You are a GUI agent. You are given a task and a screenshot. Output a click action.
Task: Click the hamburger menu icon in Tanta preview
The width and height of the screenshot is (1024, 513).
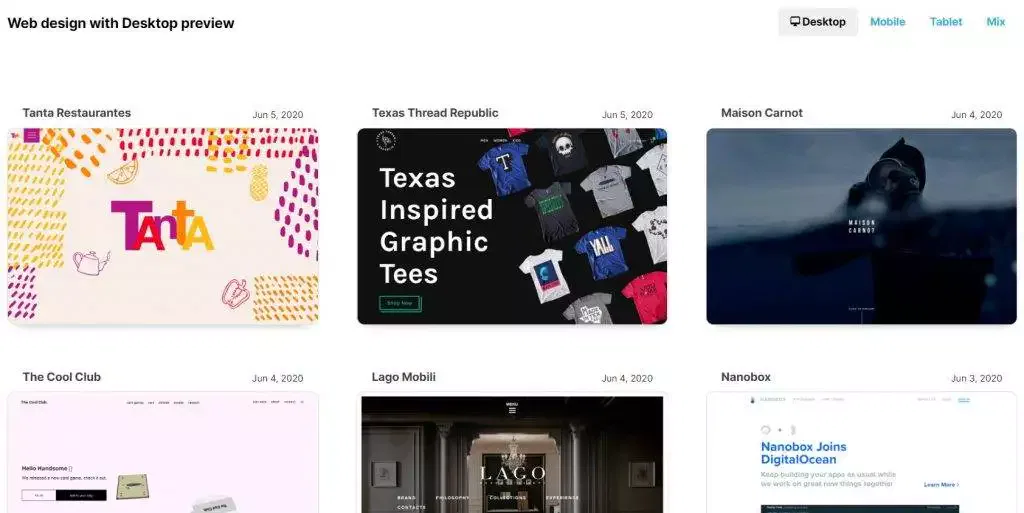[x=31, y=136]
